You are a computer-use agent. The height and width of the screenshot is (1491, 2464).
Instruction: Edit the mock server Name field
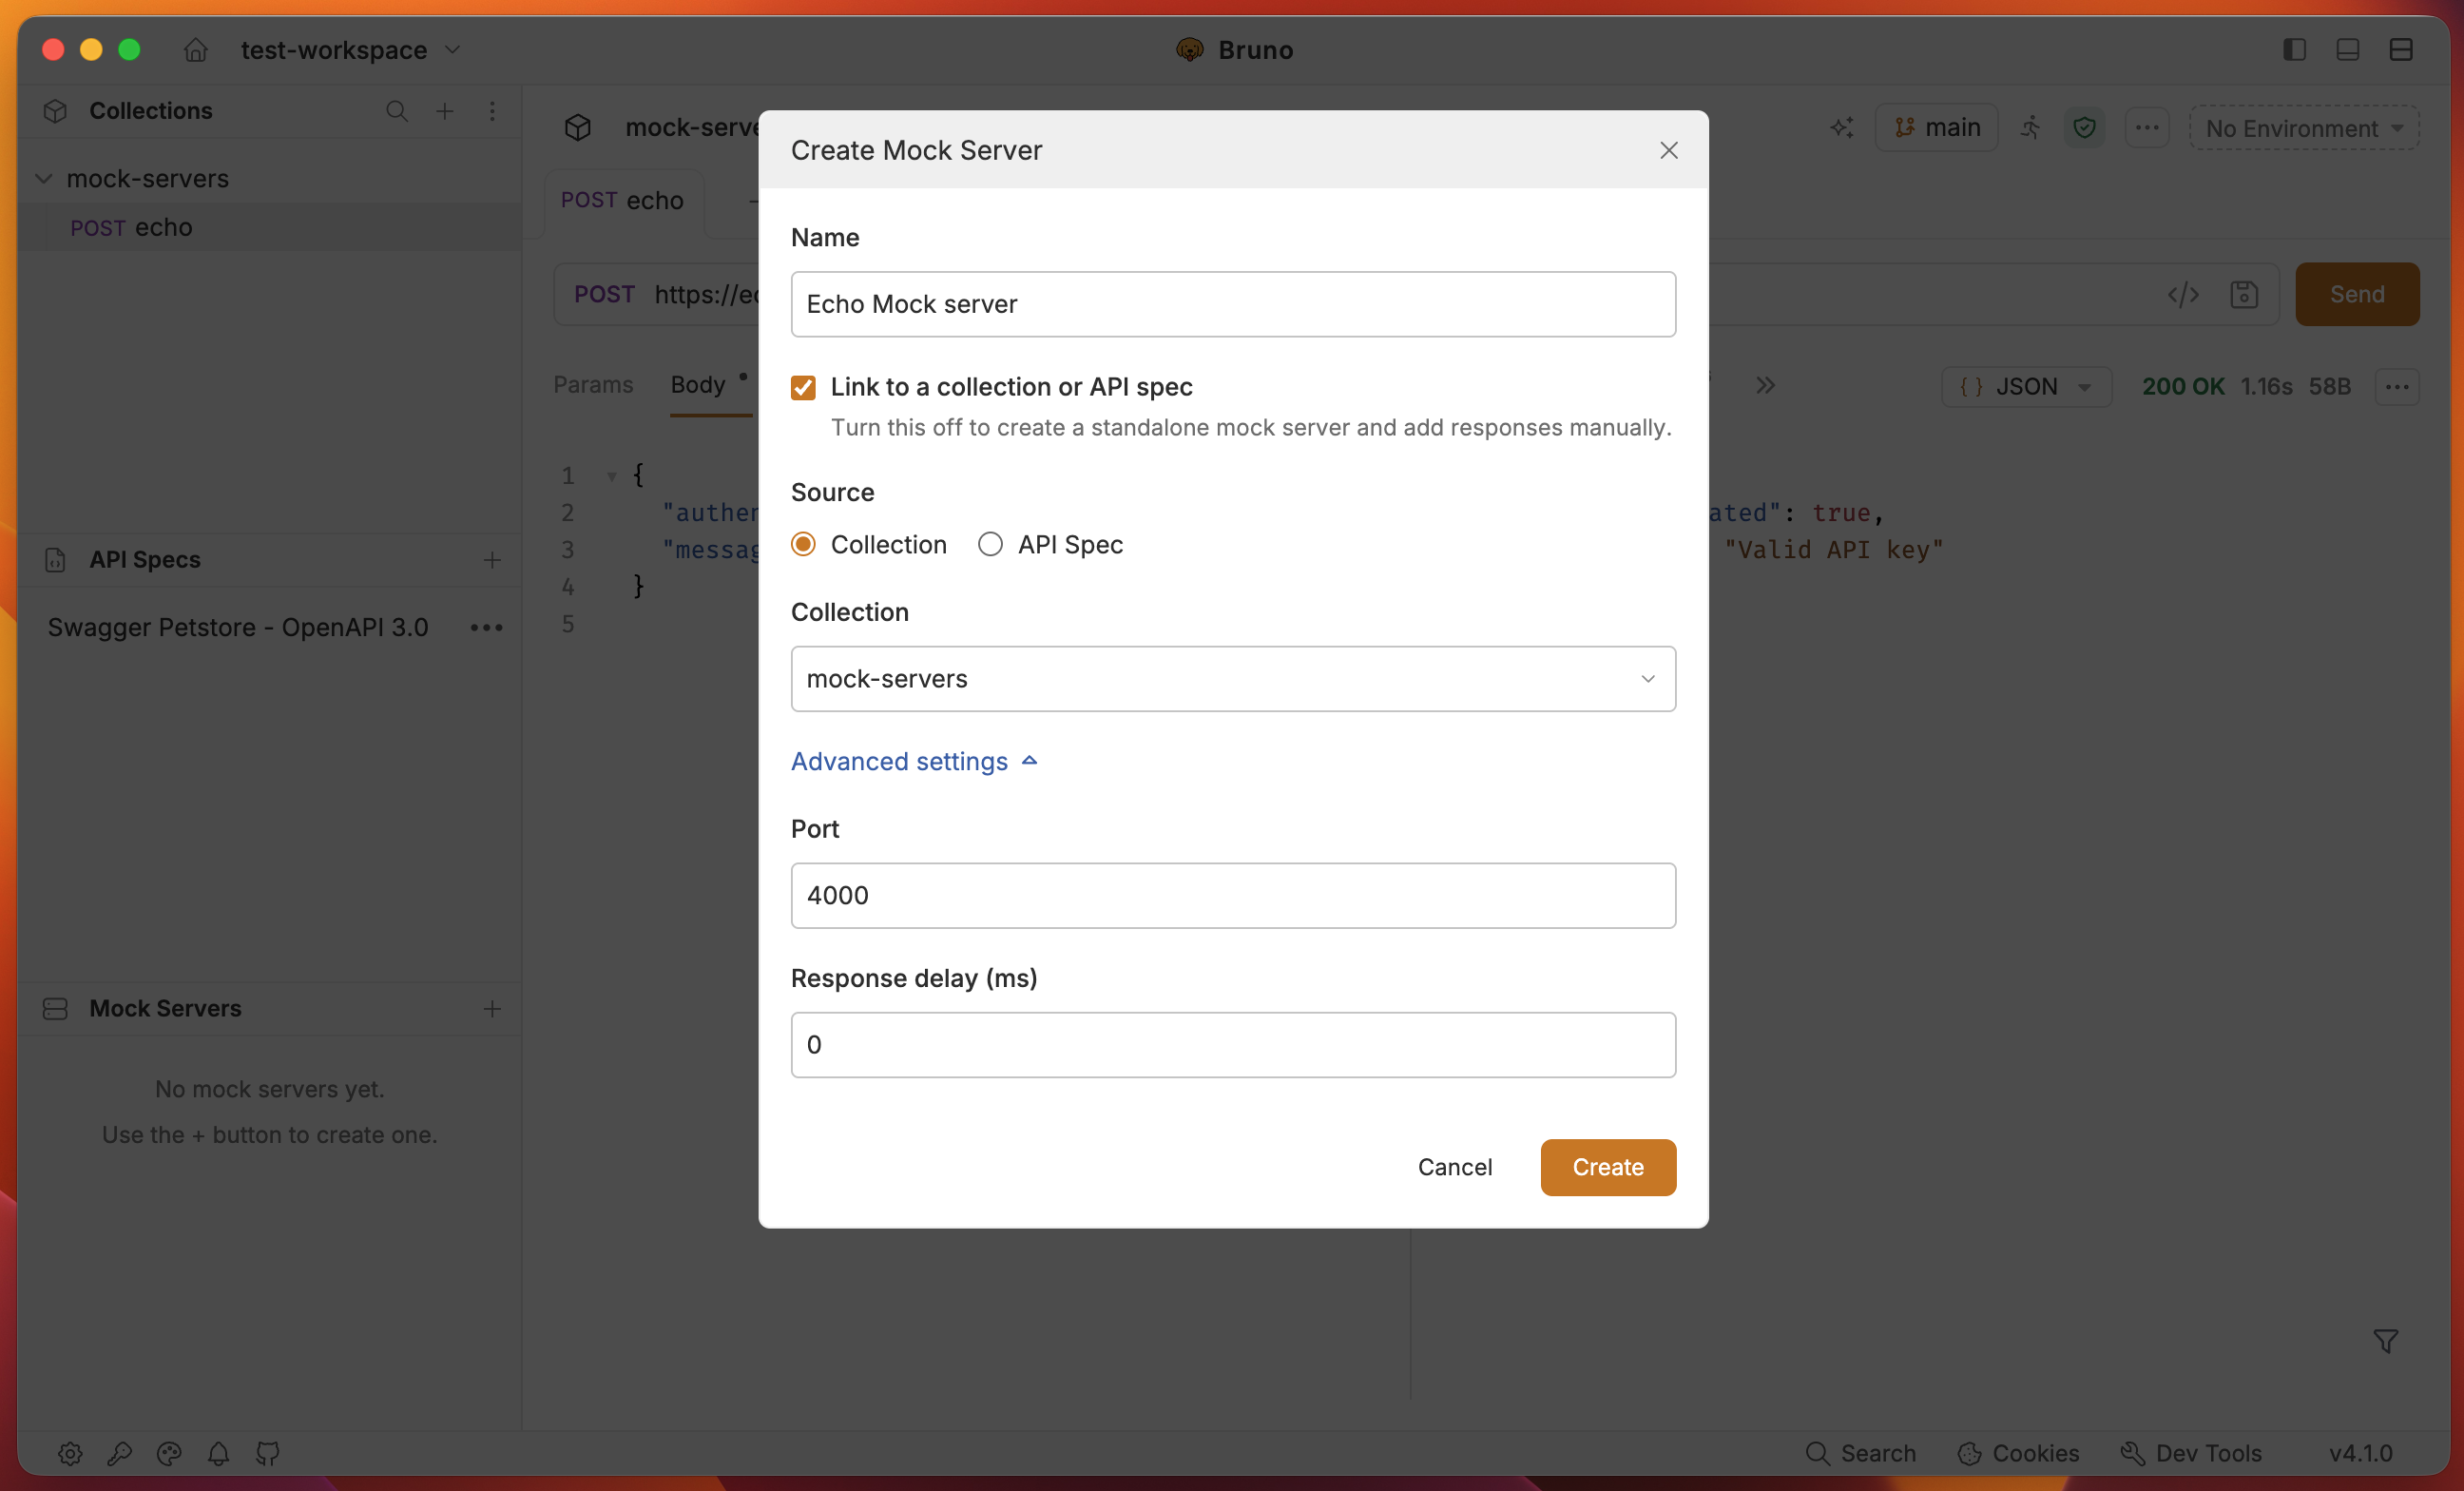pos(1233,304)
